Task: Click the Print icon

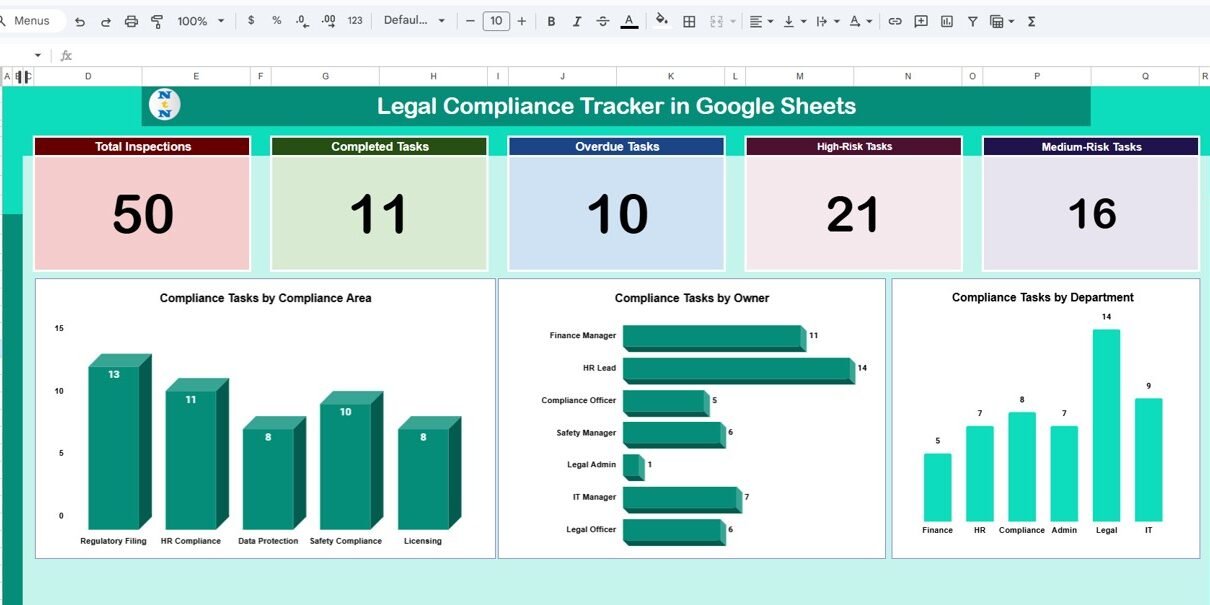Action: [x=131, y=21]
